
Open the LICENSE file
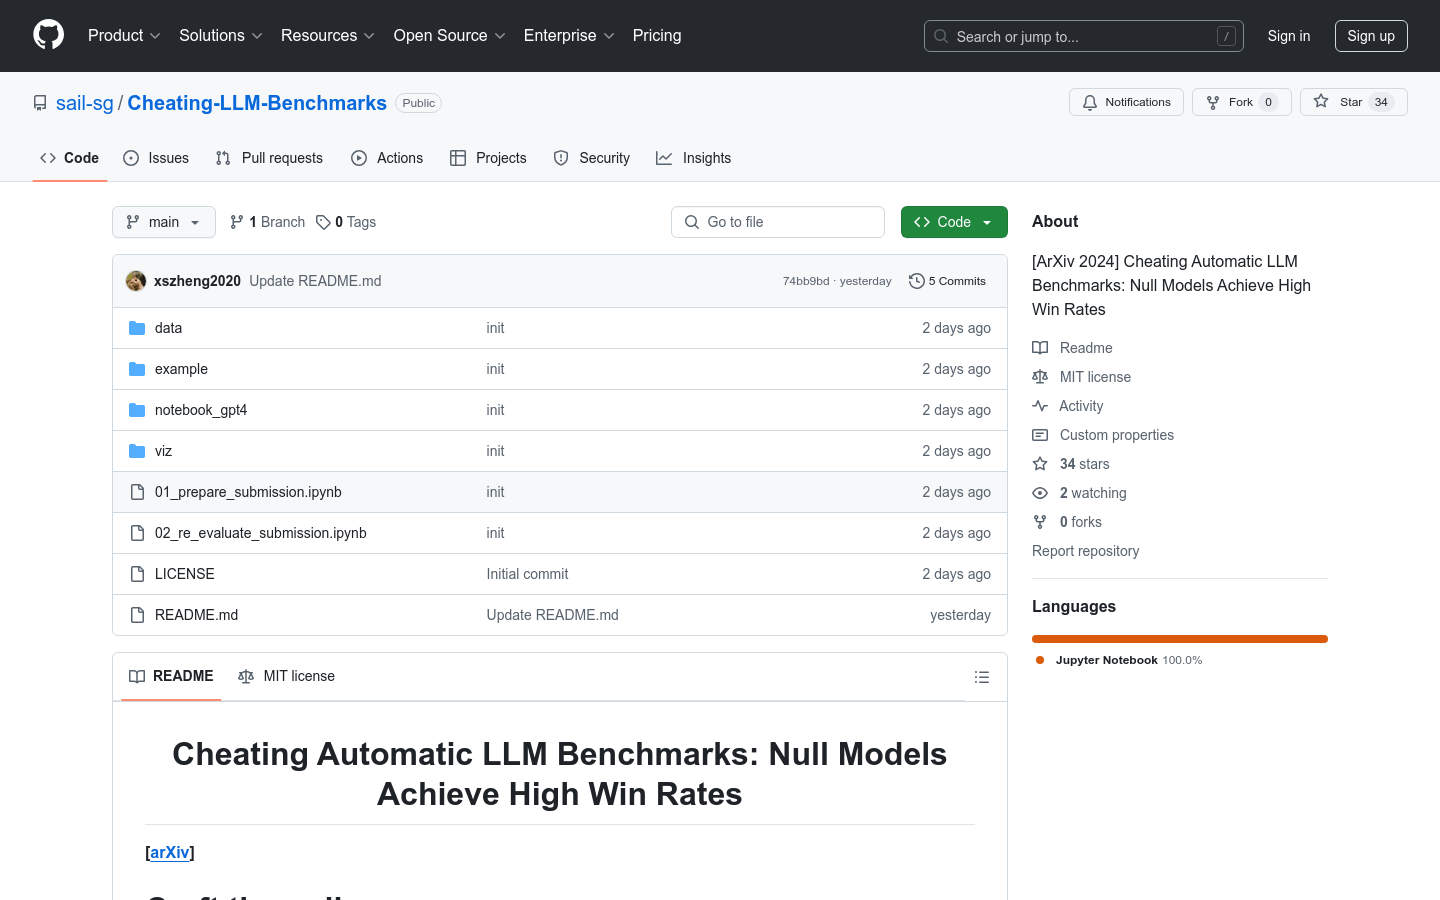pyautogui.click(x=185, y=574)
